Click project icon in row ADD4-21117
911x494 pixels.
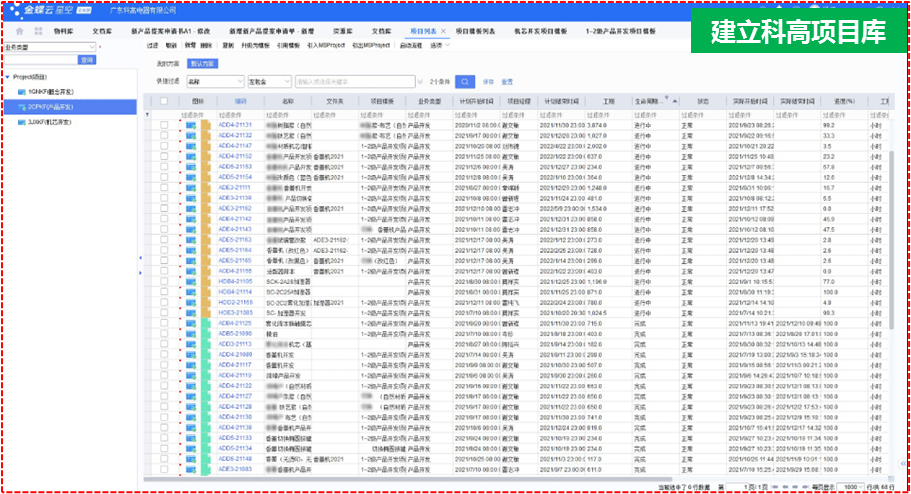pyautogui.click(x=191, y=365)
